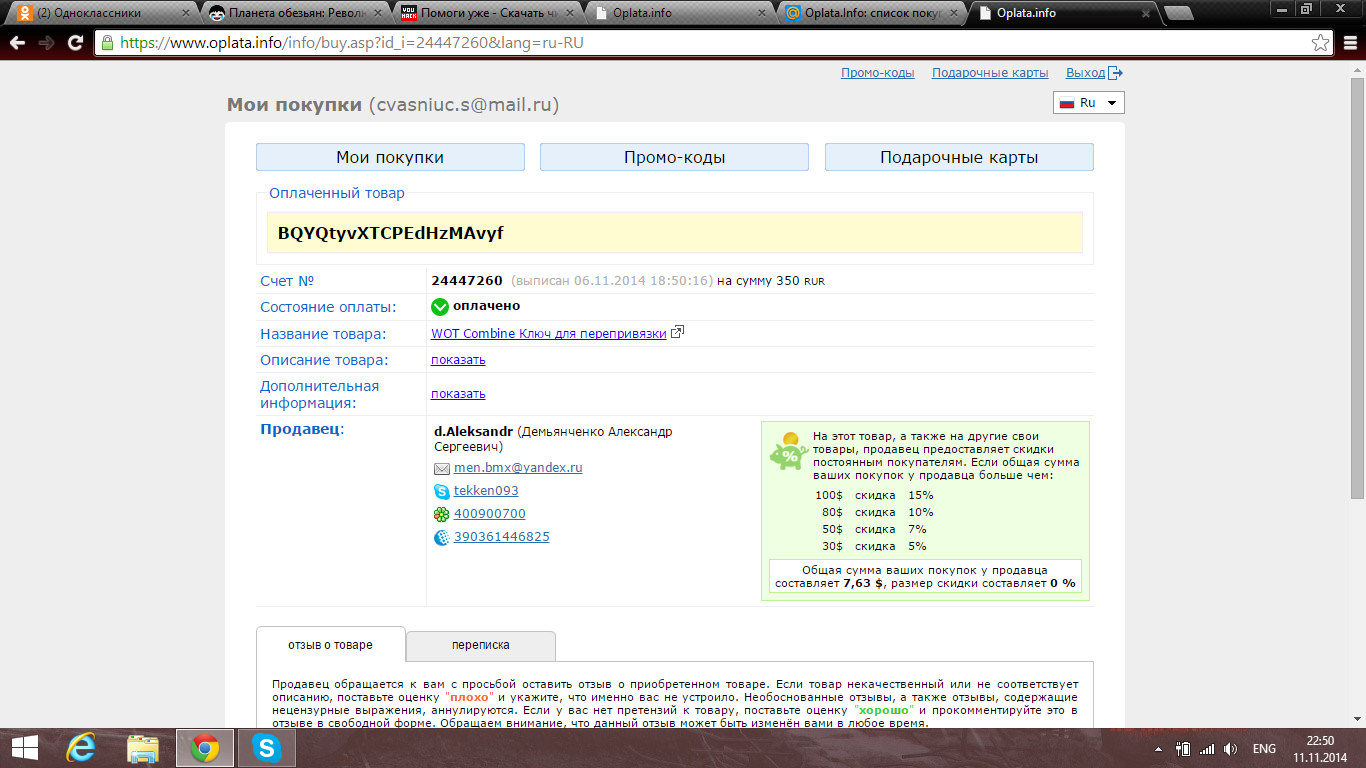Click the Промо-коды button
This screenshot has height=768, width=1366.
pos(674,157)
